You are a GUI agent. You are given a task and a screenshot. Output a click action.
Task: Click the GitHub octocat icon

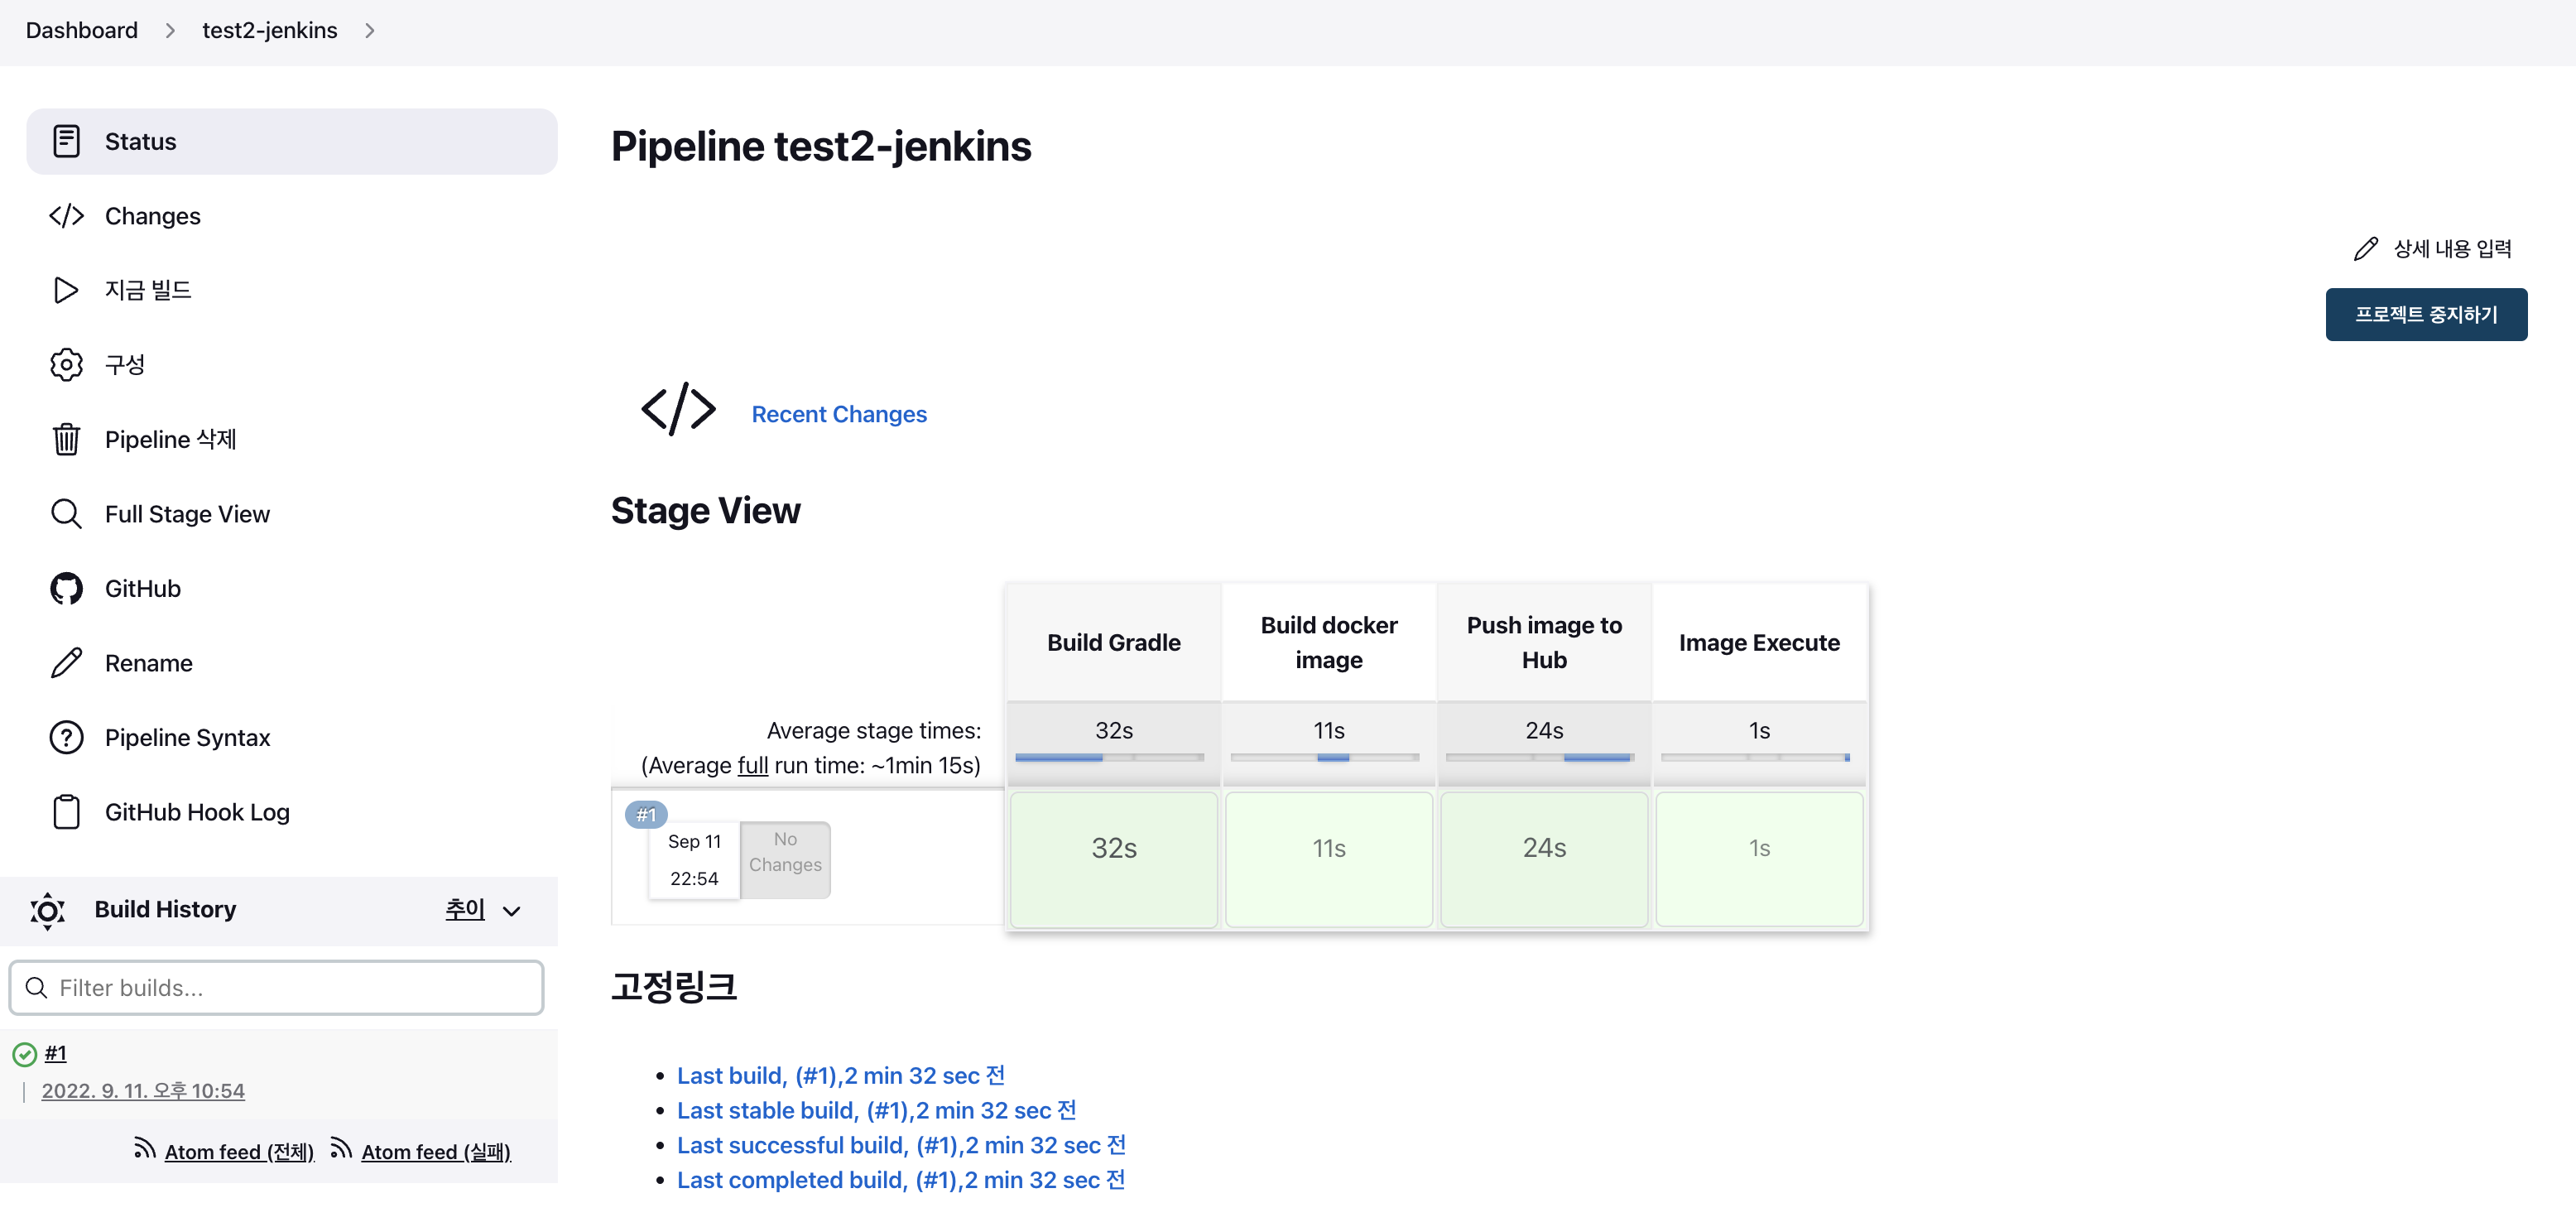coord(66,589)
